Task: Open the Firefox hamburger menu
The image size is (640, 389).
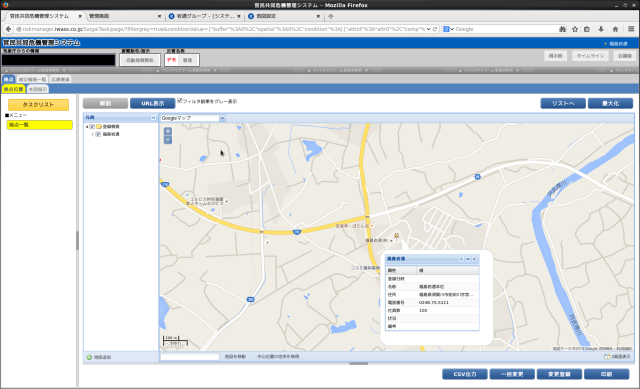Action: point(631,29)
